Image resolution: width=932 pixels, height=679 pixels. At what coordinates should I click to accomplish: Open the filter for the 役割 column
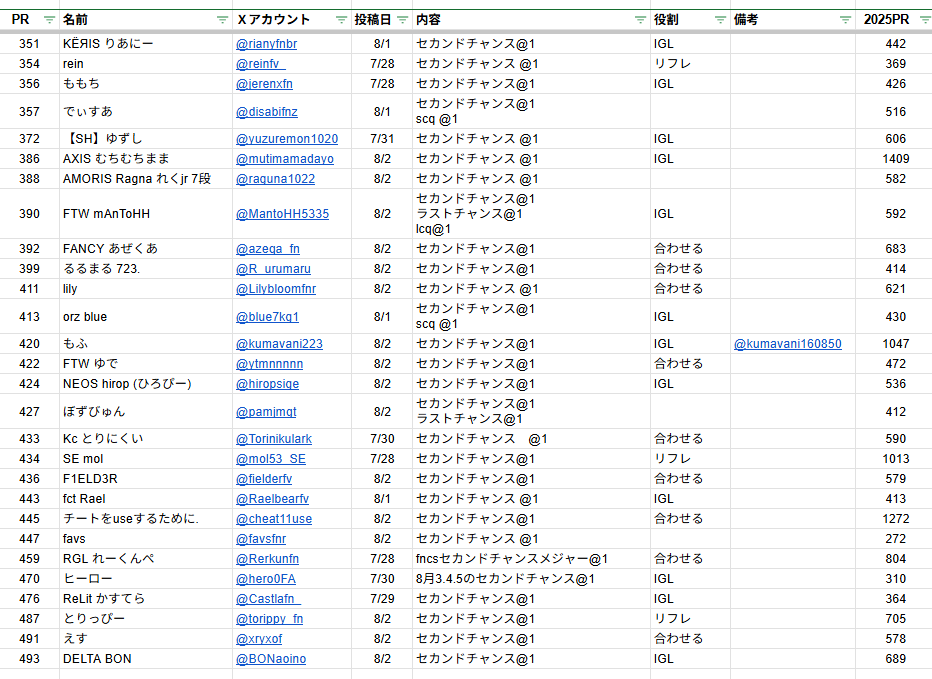point(720,20)
